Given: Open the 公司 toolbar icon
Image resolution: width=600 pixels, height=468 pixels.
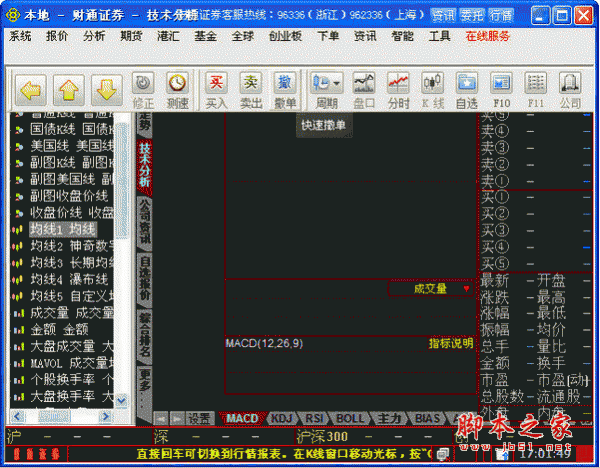Looking at the screenshot, I should coord(570,91).
